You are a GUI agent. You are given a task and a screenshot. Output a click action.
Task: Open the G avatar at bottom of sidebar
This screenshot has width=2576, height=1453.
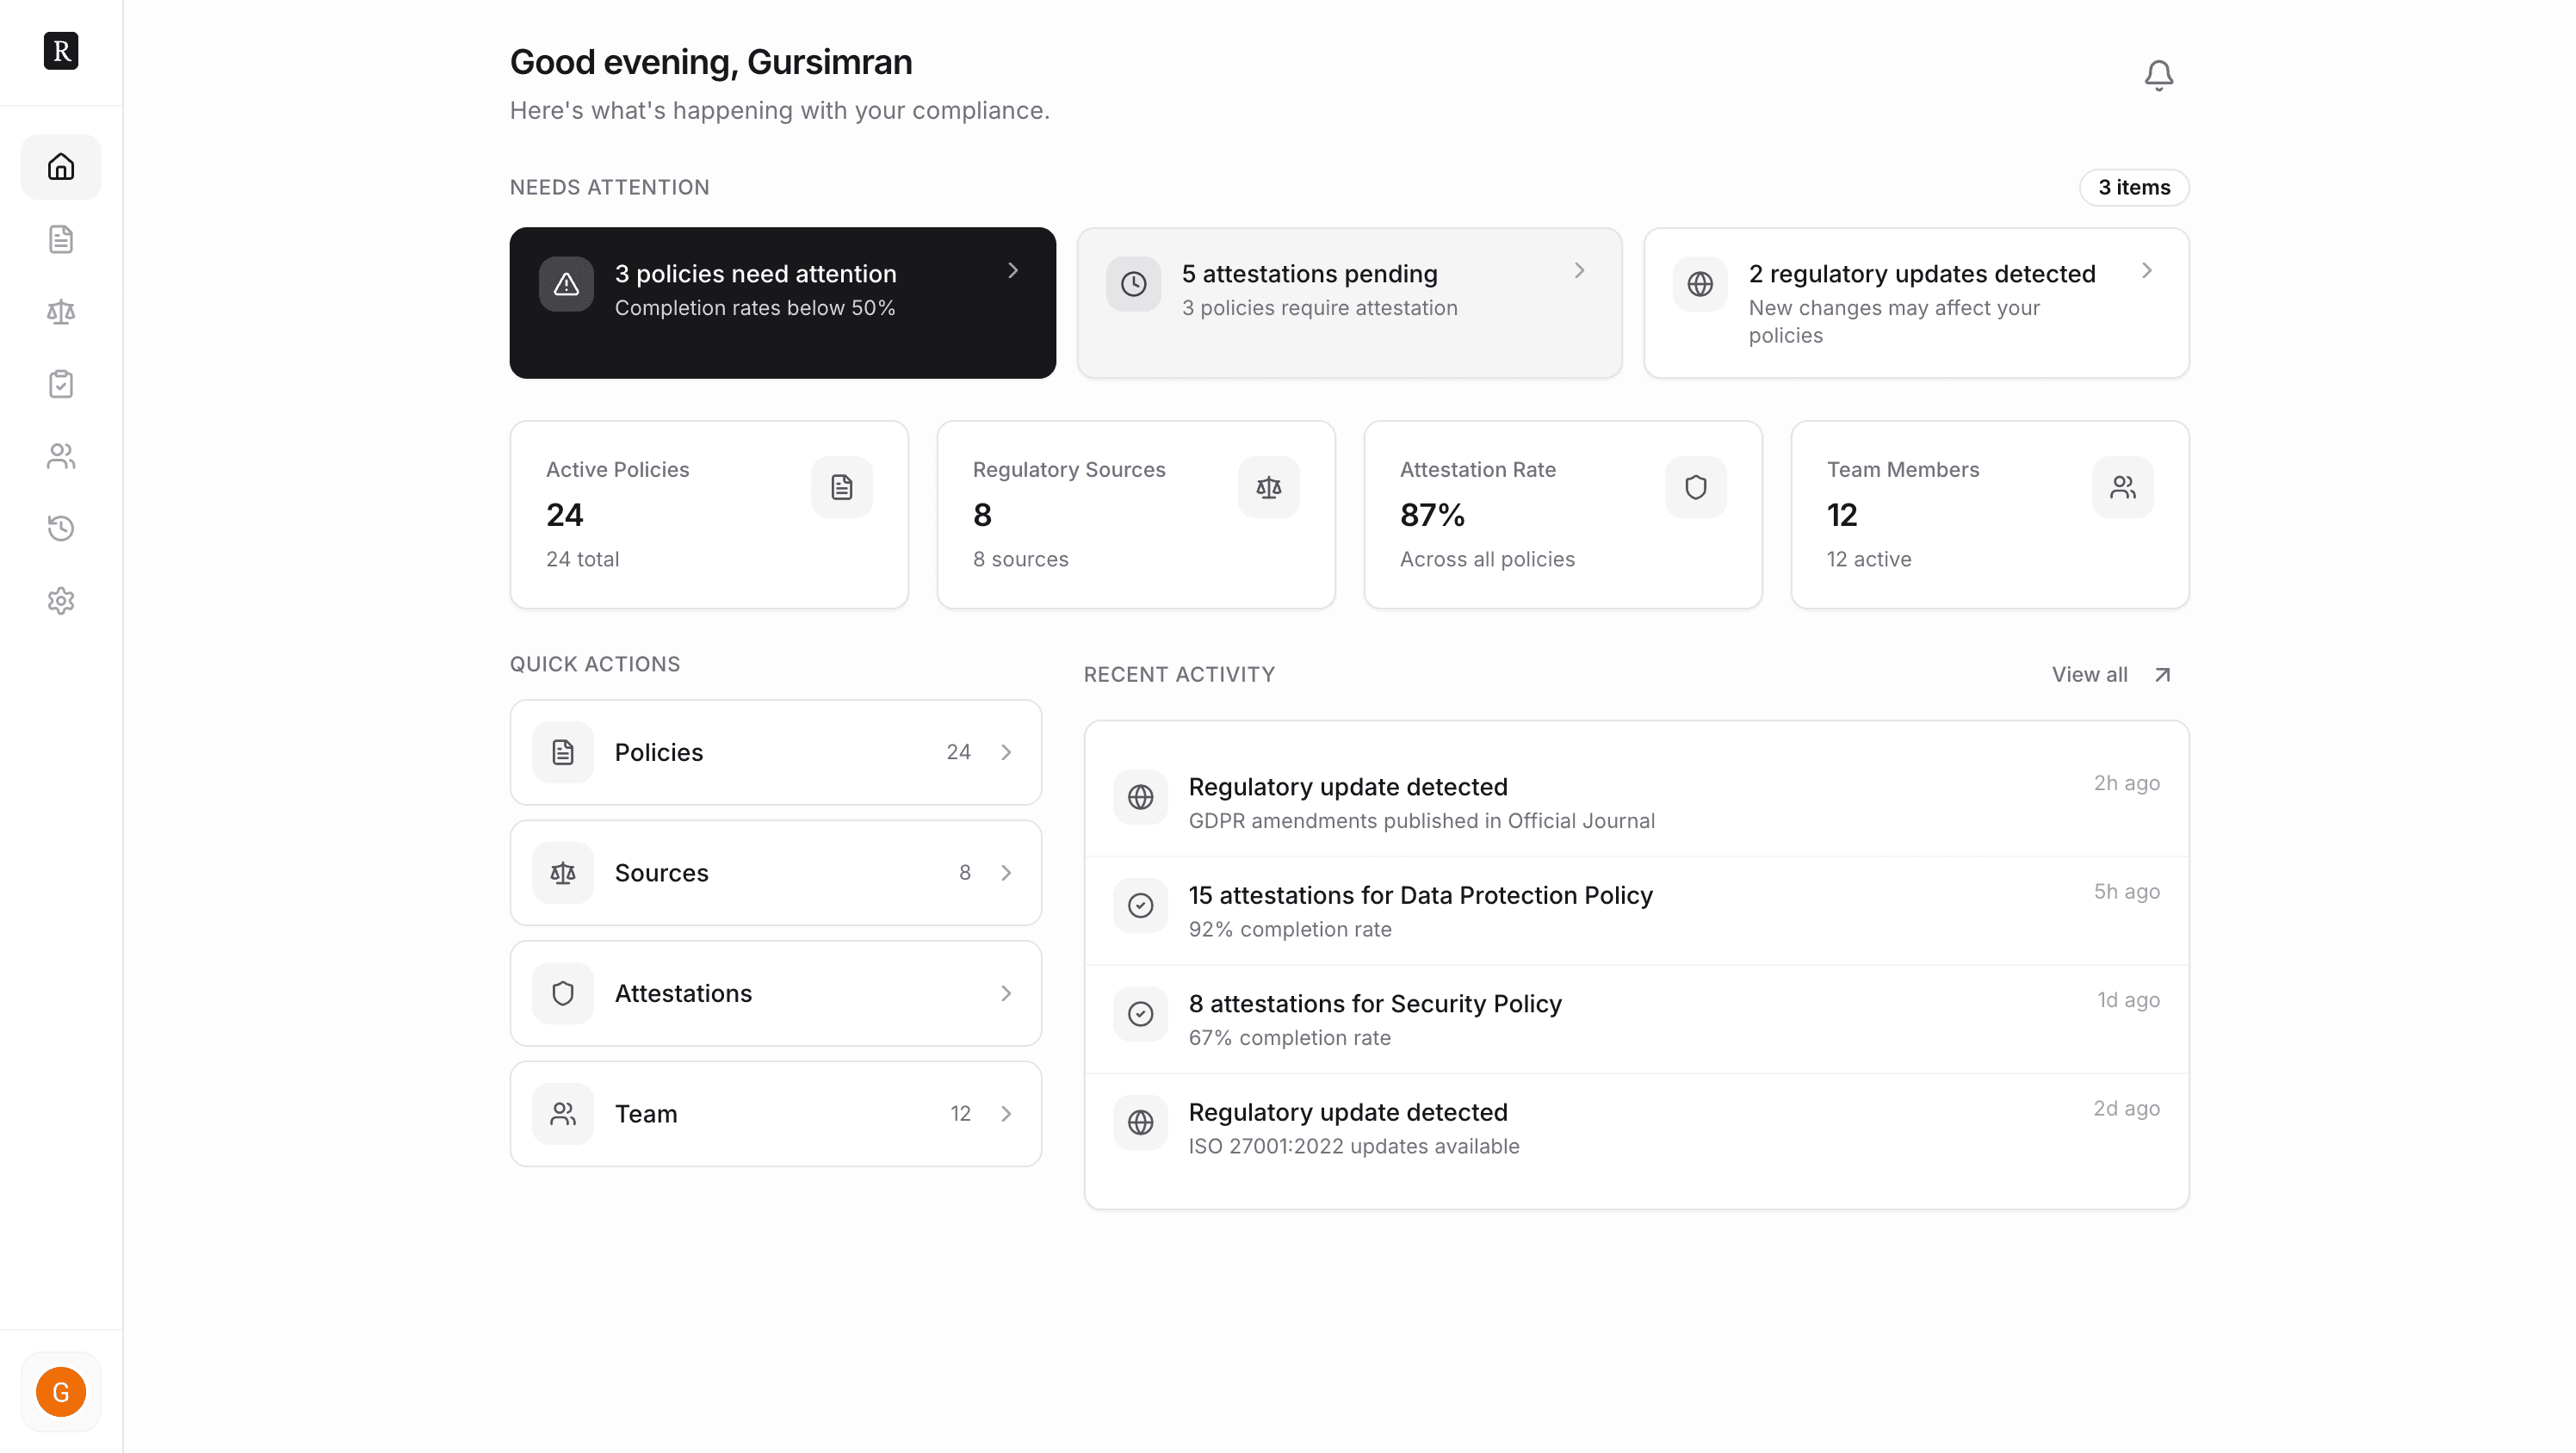point(61,1391)
